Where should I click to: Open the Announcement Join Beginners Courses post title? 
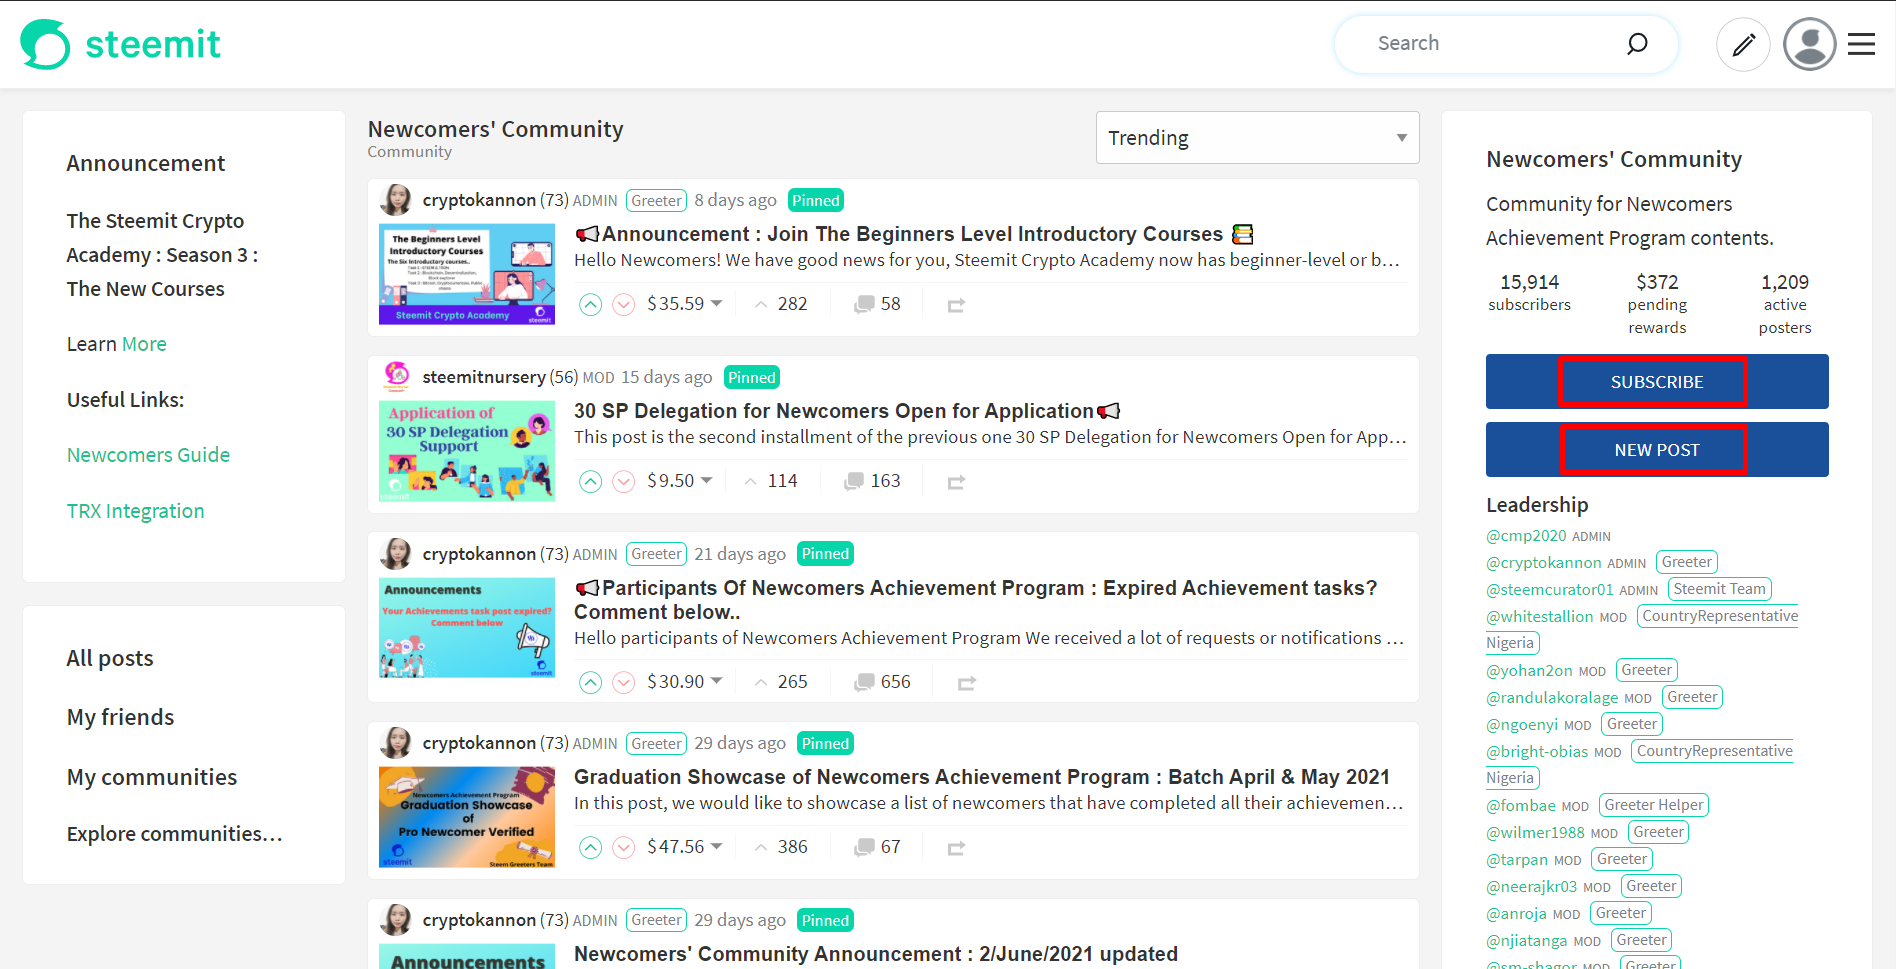click(913, 234)
